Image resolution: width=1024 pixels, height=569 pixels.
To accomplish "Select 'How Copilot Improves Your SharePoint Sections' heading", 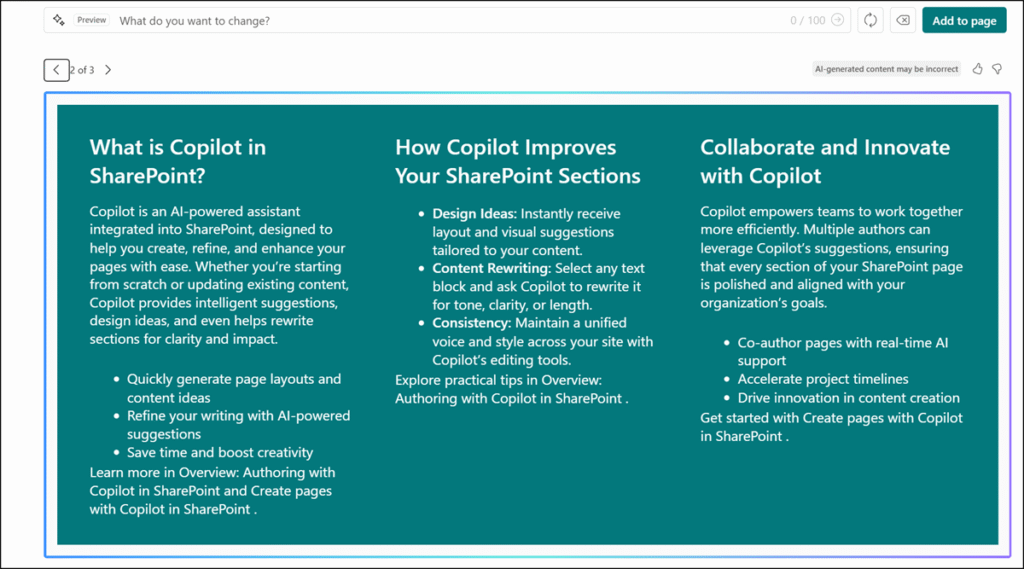I will click(x=517, y=161).
